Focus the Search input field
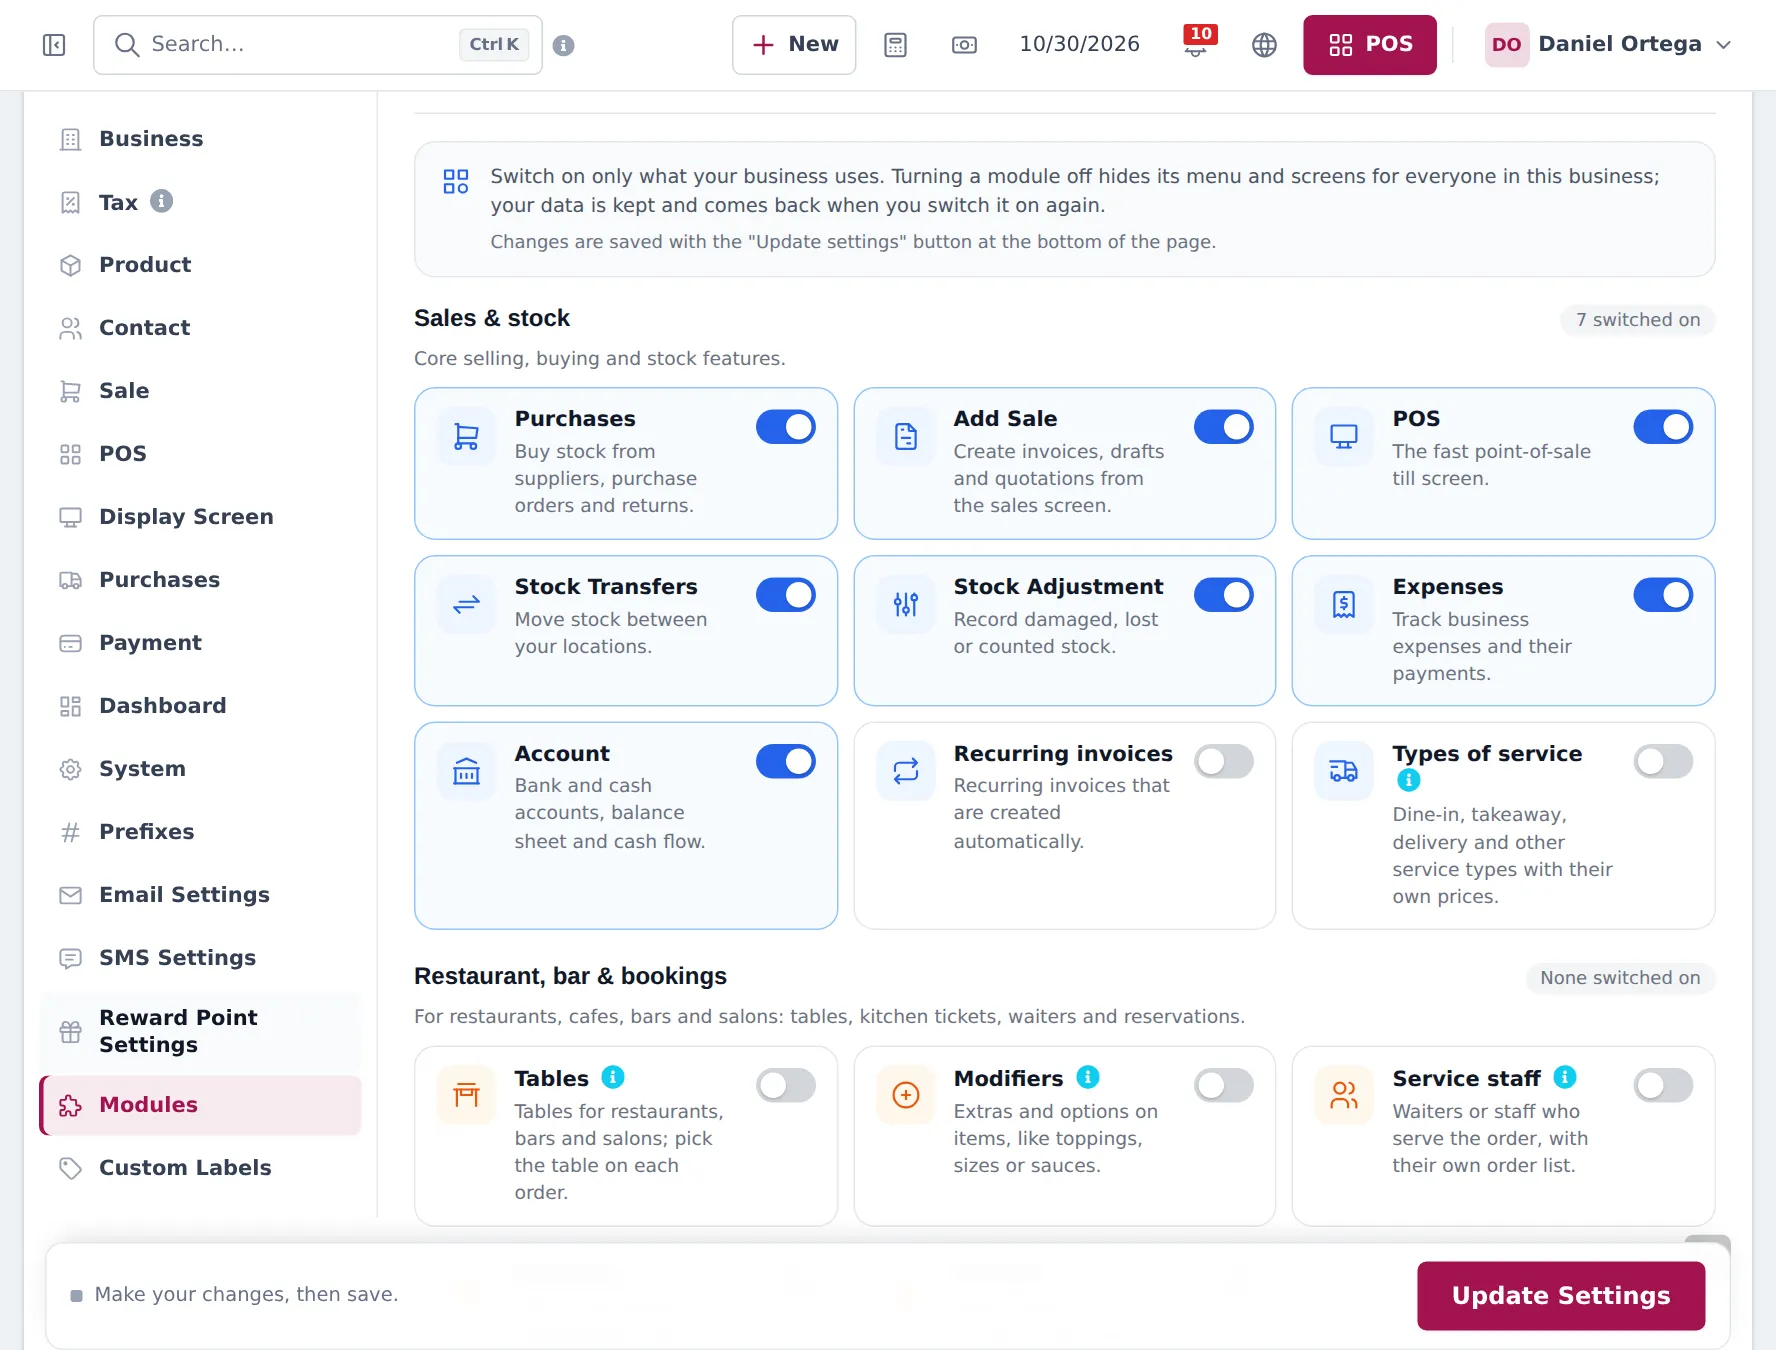Screen dimensions: 1776x1350 point(318,45)
